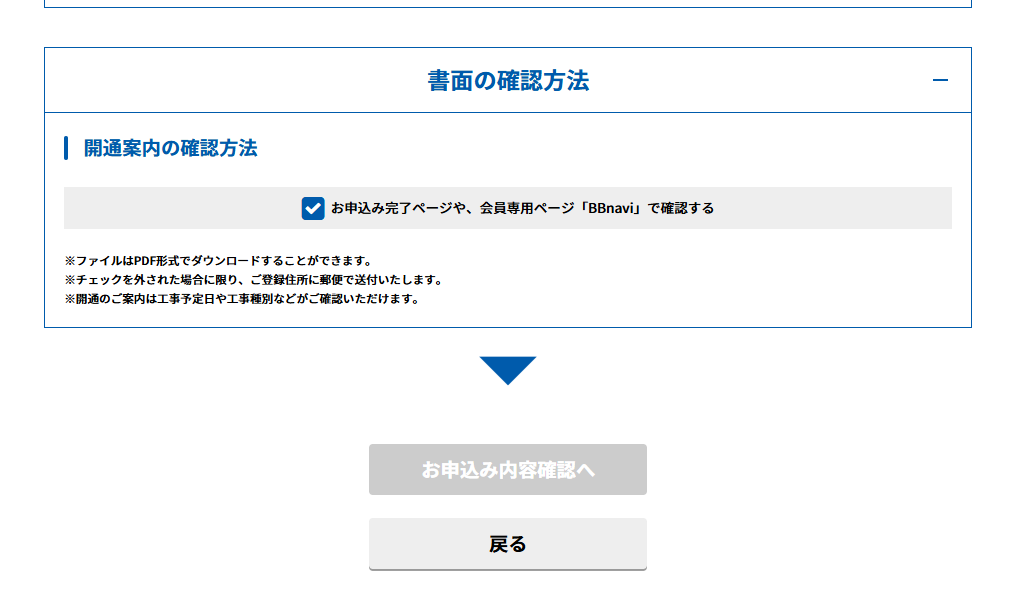This screenshot has width=1014, height=613.
Task: Click the note about 郵便で送付
Action: (x=253, y=280)
